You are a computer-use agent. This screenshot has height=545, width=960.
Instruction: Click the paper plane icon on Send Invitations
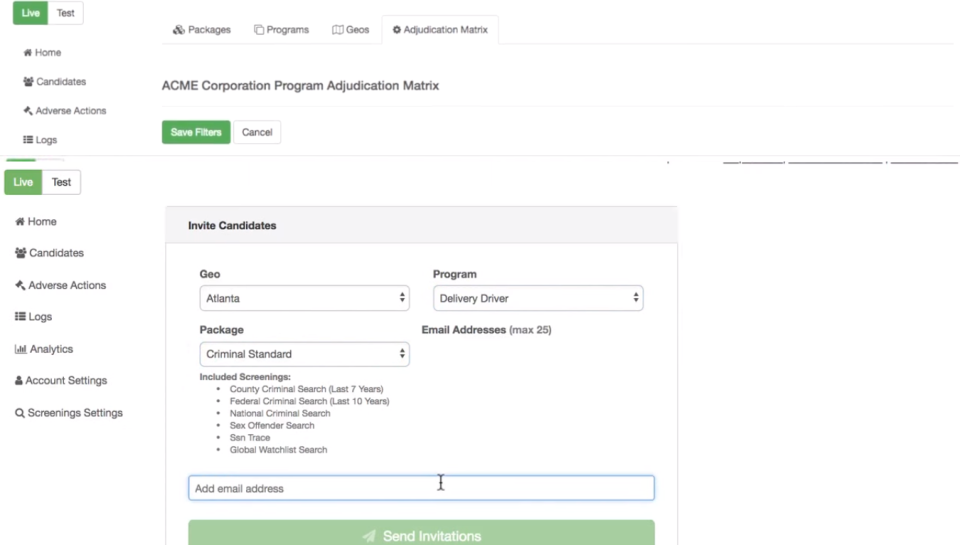[369, 536]
